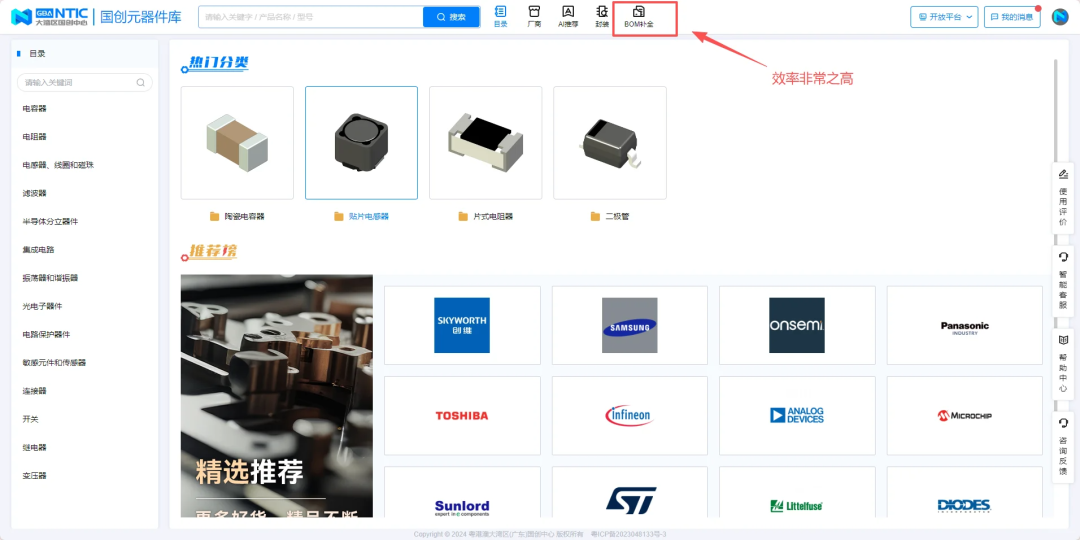Open the 使用评价 side panel button
The height and width of the screenshot is (540, 1080).
[x=1063, y=196]
